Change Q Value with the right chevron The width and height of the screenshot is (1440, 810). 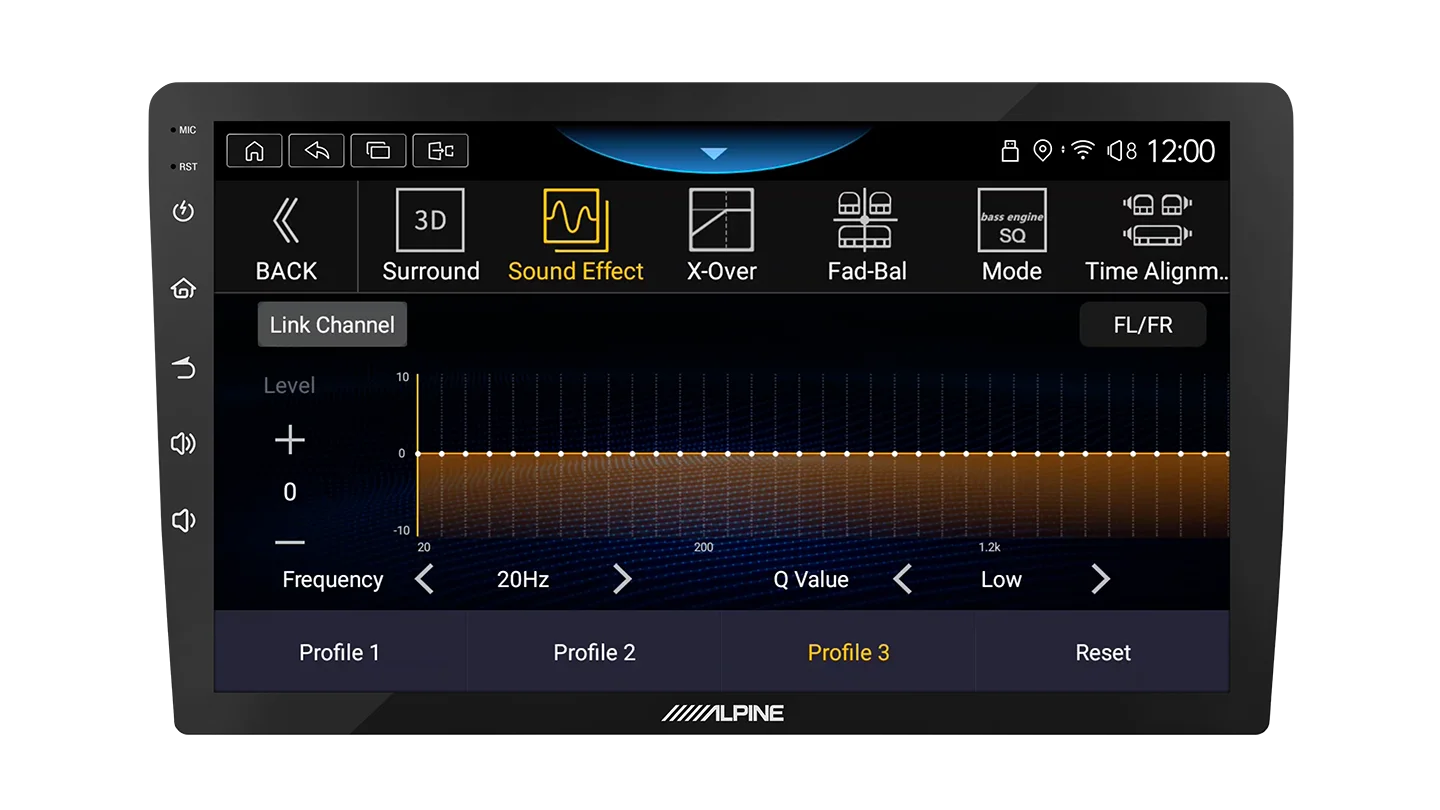(1099, 579)
